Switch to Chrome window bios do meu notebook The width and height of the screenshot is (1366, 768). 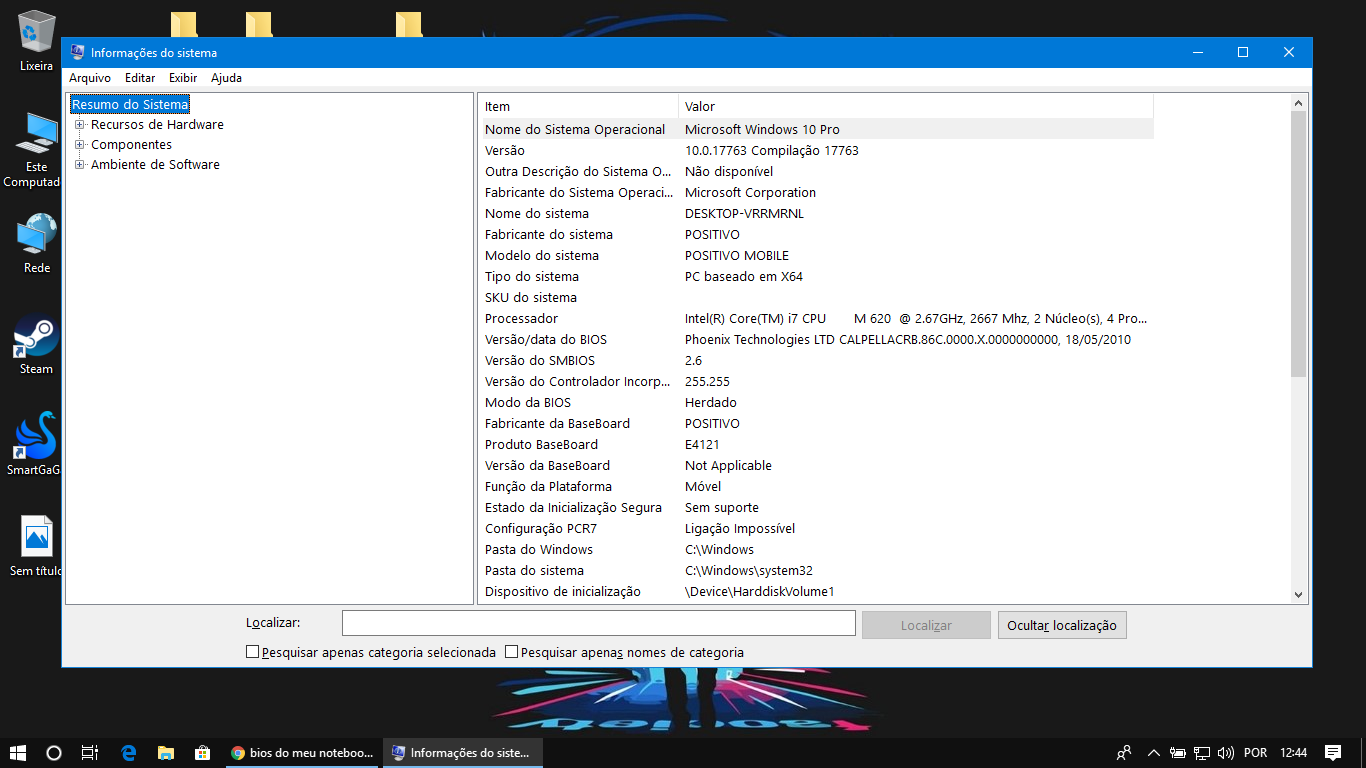pos(301,753)
